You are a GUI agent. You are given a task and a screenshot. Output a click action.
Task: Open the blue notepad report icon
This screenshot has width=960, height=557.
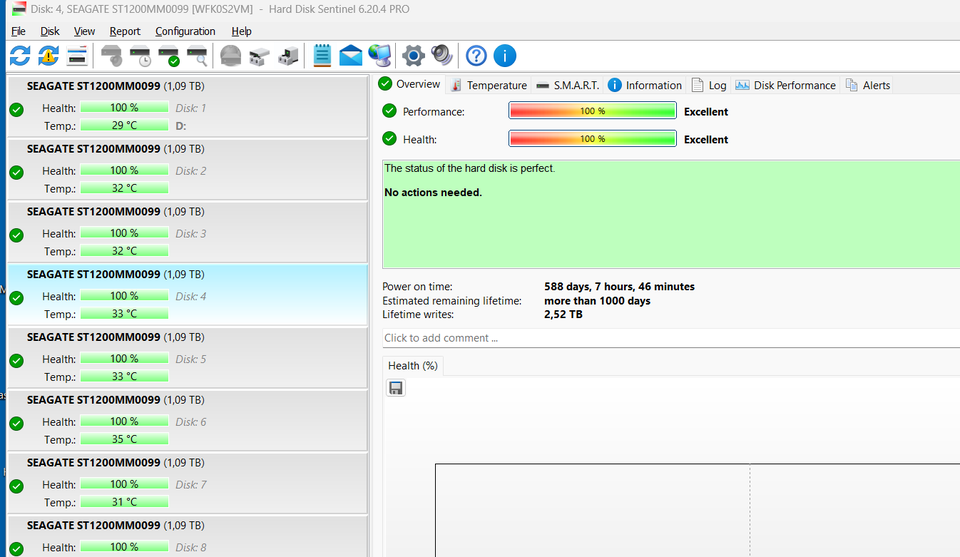(x=322, y=56)
